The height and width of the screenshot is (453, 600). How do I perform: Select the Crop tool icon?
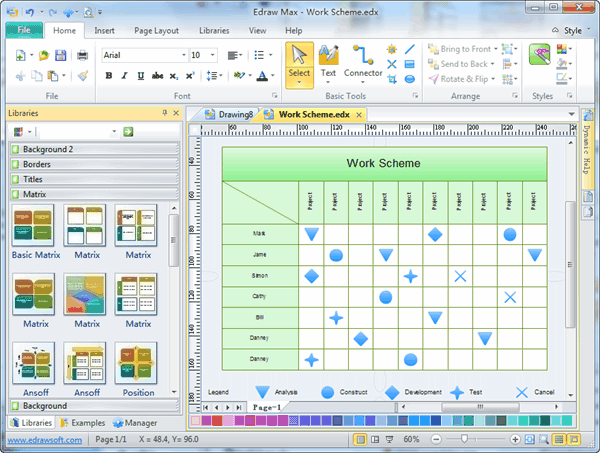(391, 79)
